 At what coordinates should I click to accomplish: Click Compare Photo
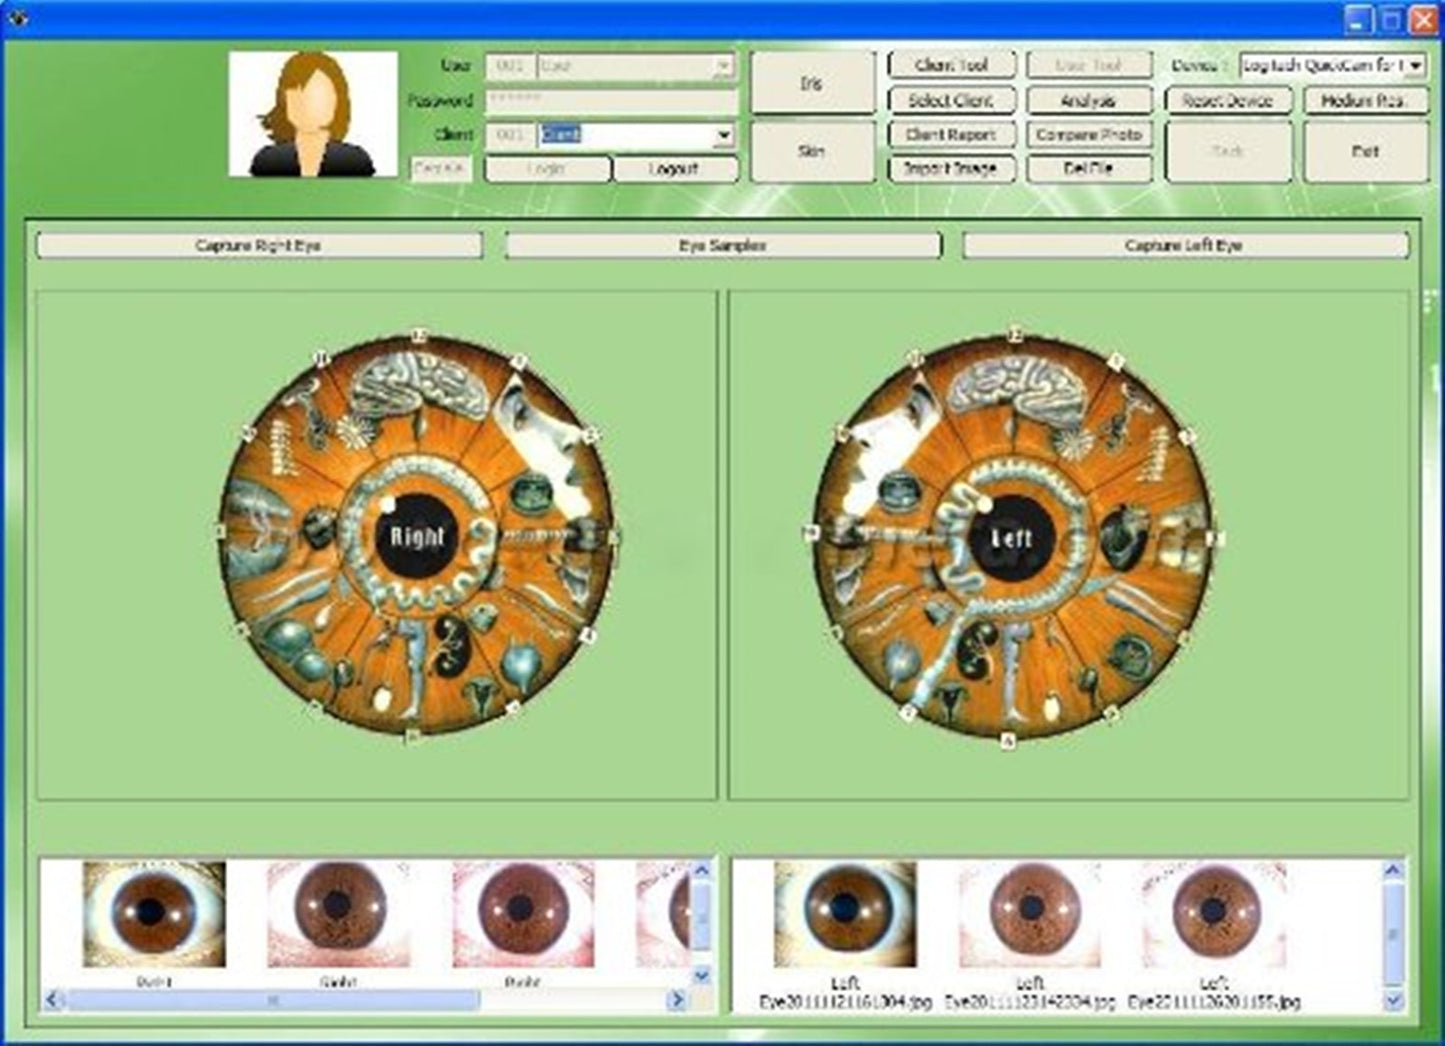tap(1088, 134)
